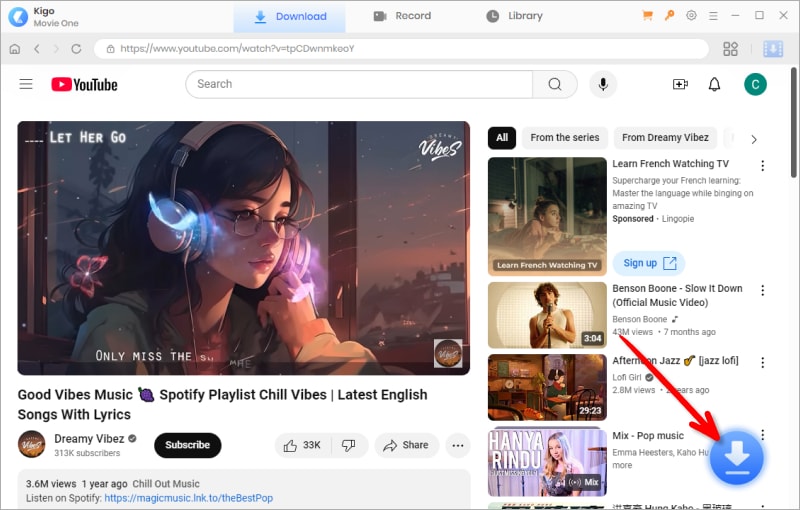800x510 pixels.
Task: Open Dreamy Vibez channel name
Action: click(x=89, y=439)
